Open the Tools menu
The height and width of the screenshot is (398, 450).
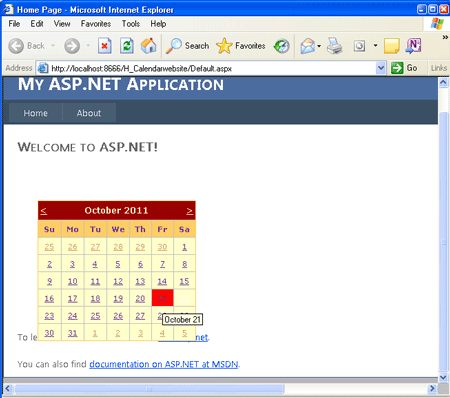click(130, 24)
